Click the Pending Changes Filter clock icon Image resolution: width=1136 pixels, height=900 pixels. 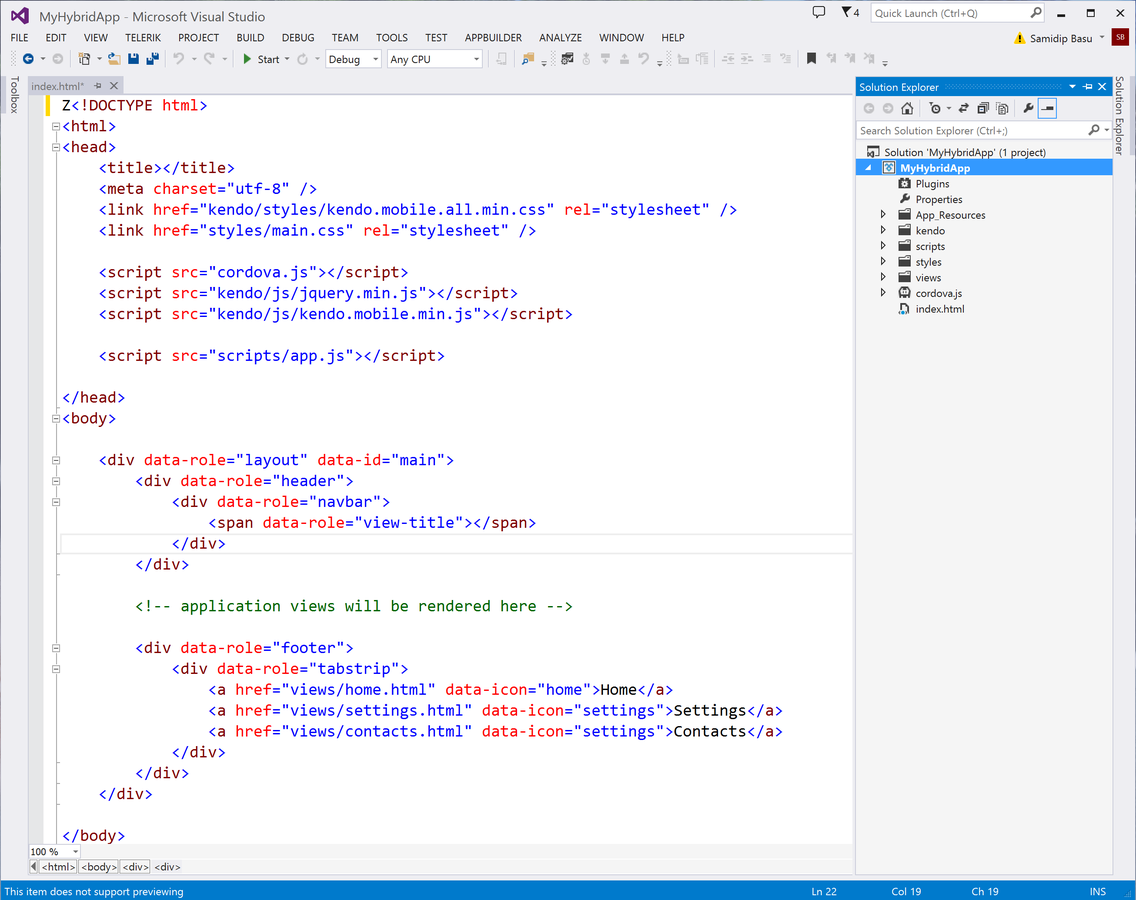(935, 108)
